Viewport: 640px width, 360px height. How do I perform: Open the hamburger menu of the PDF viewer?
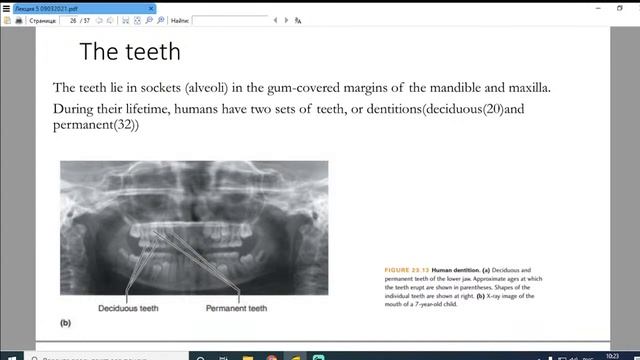tap(6, 8)
